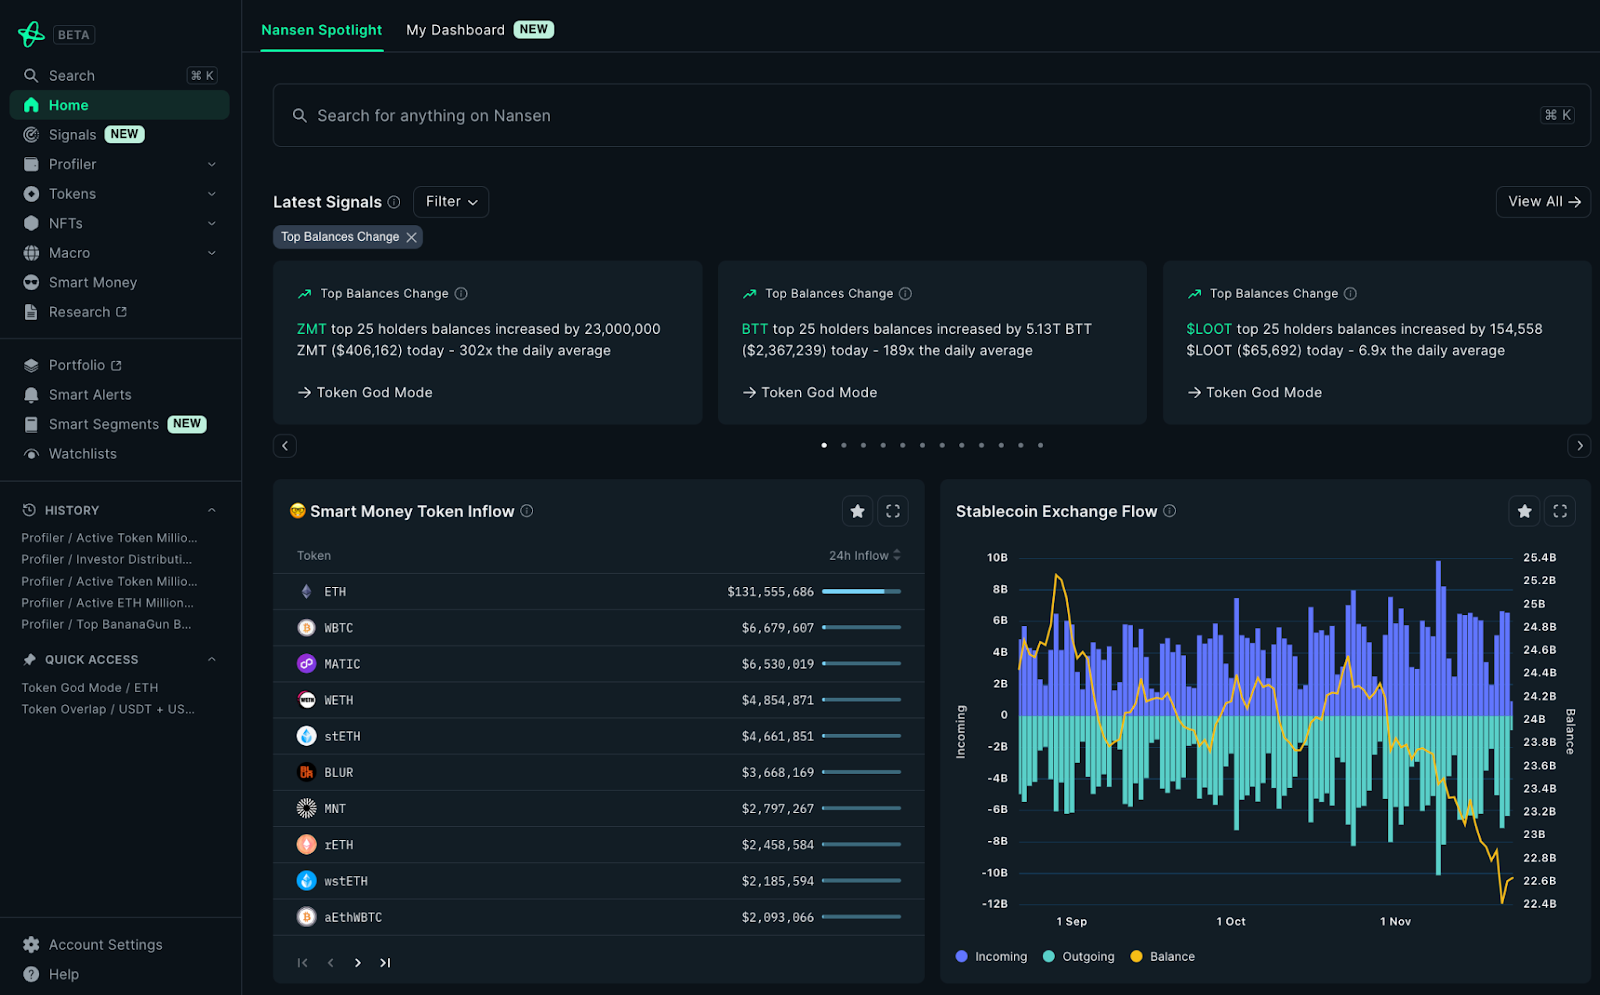This screenshot has height=995, width=1600.
Task: Go to next signals carousel page
Action: pos(1579,446)
